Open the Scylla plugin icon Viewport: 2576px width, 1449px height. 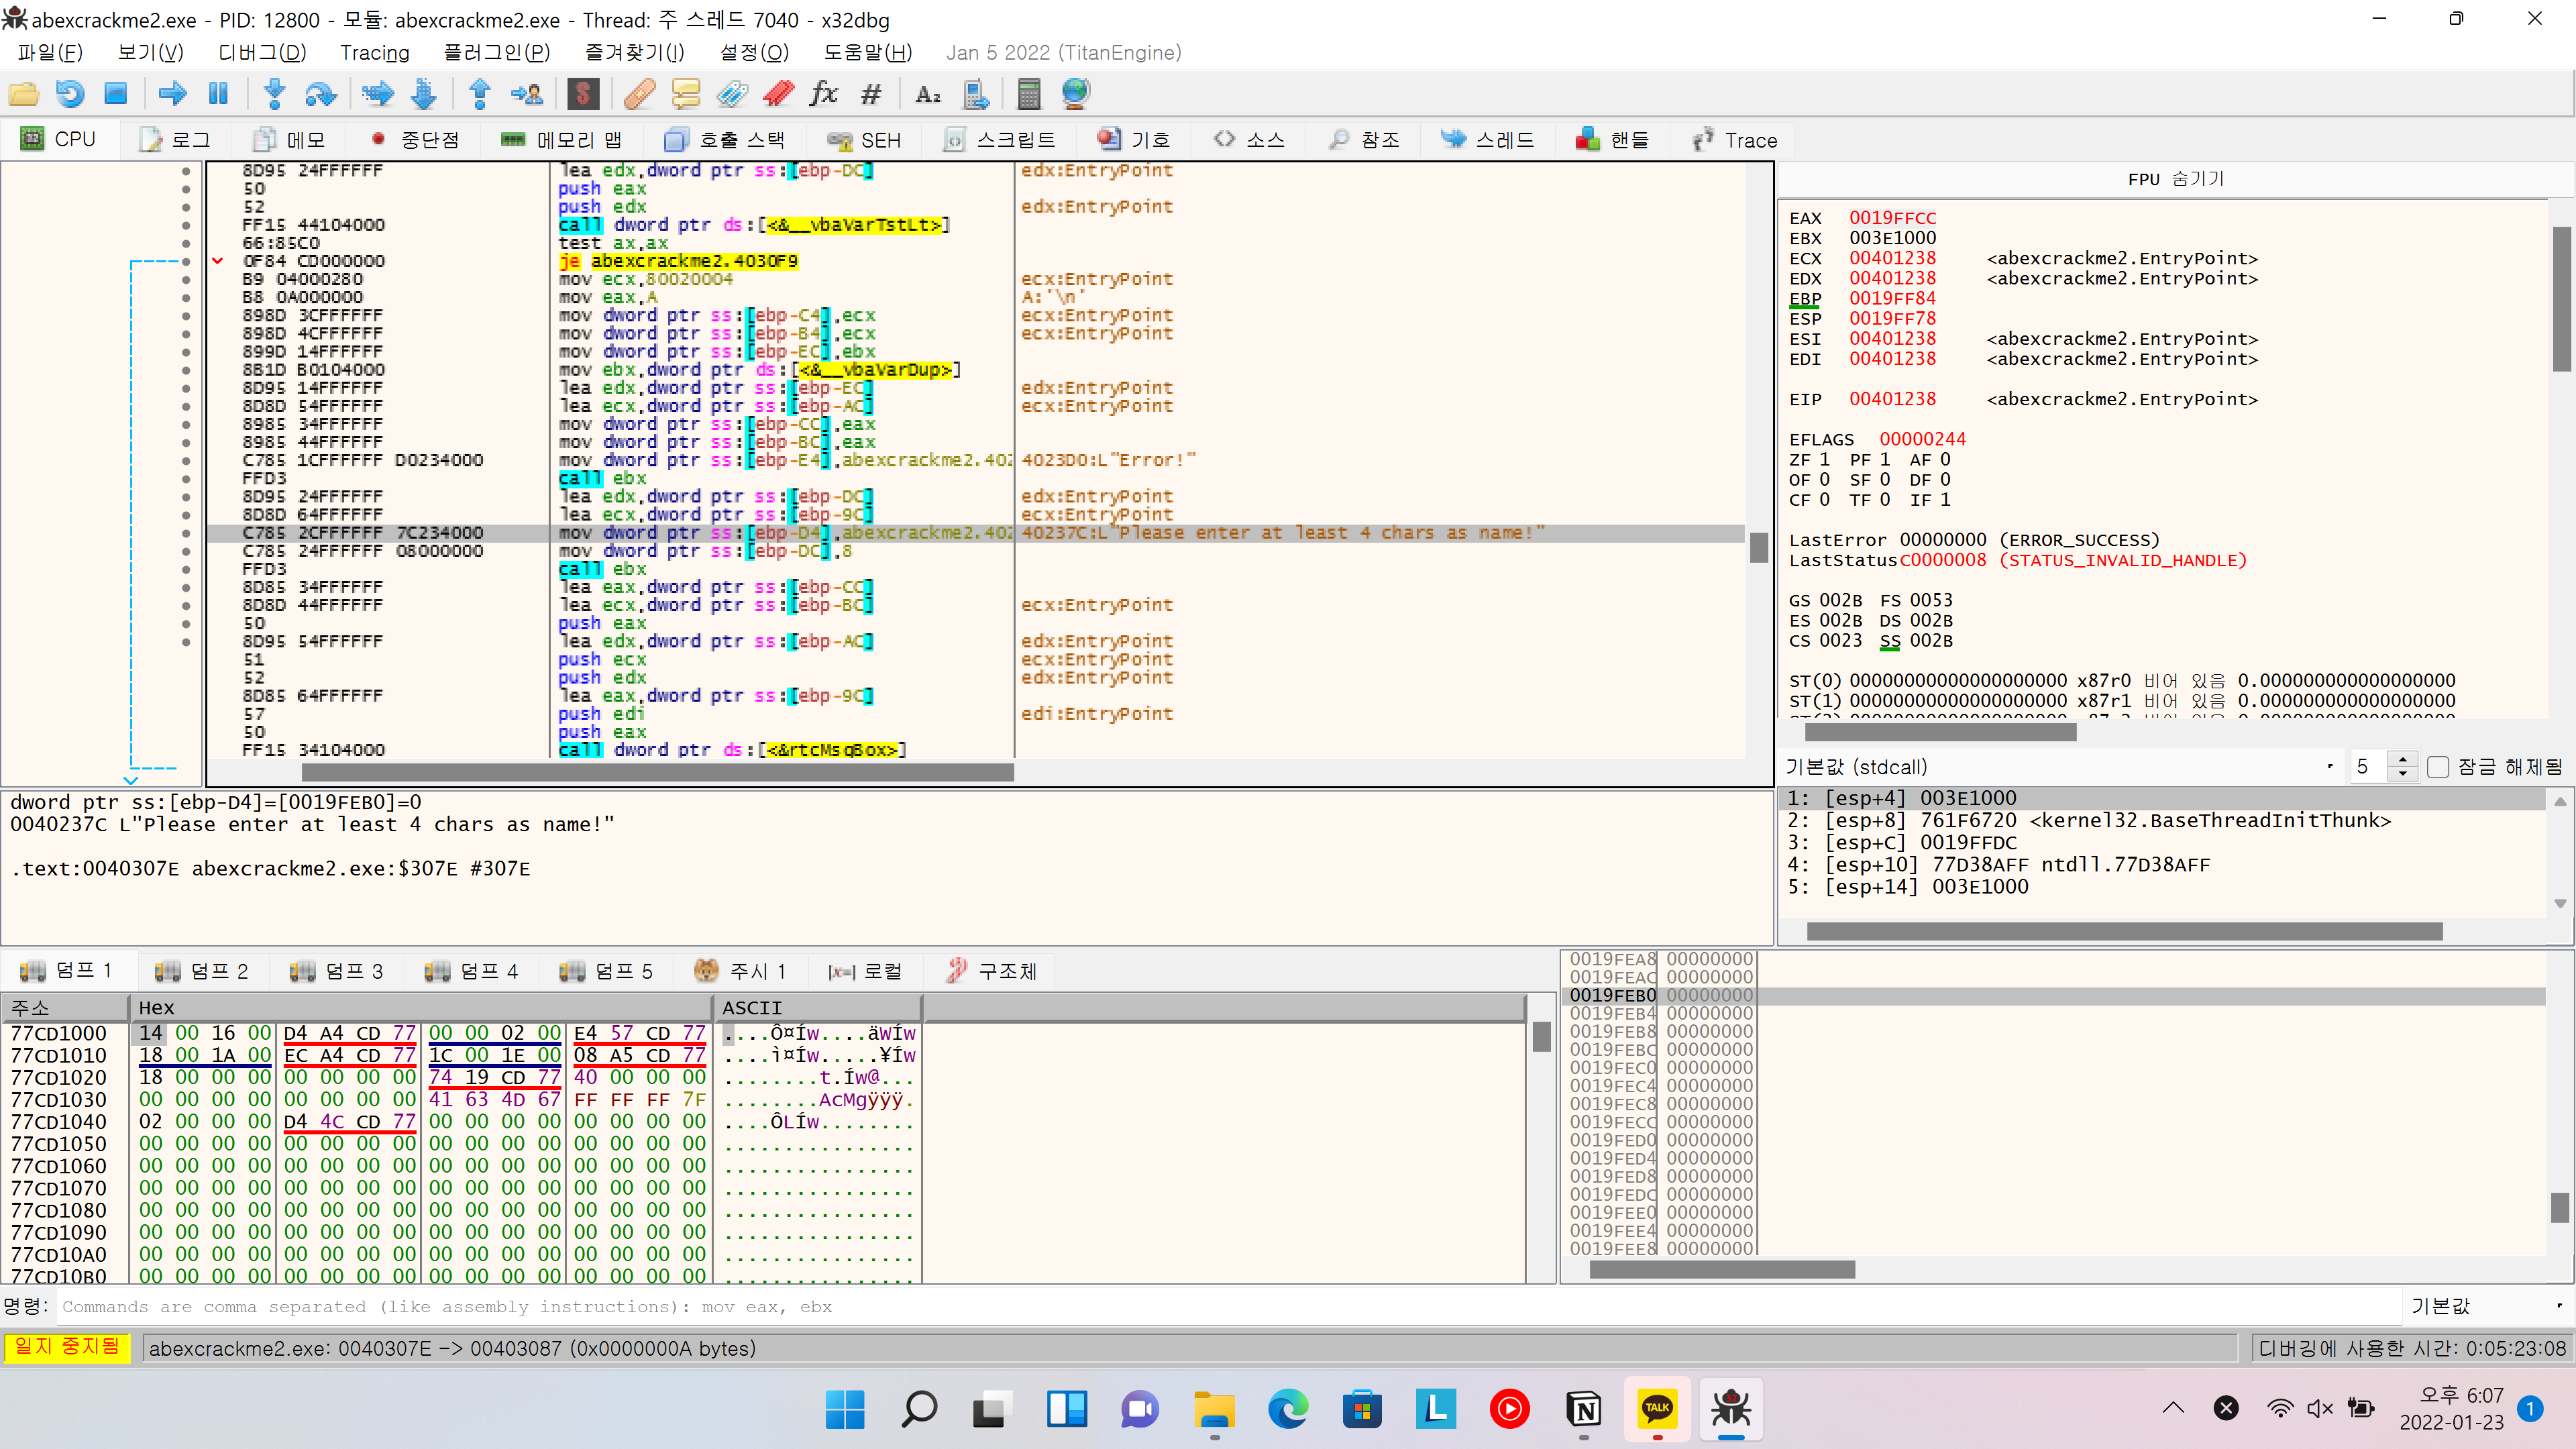(x=583, y=94)
